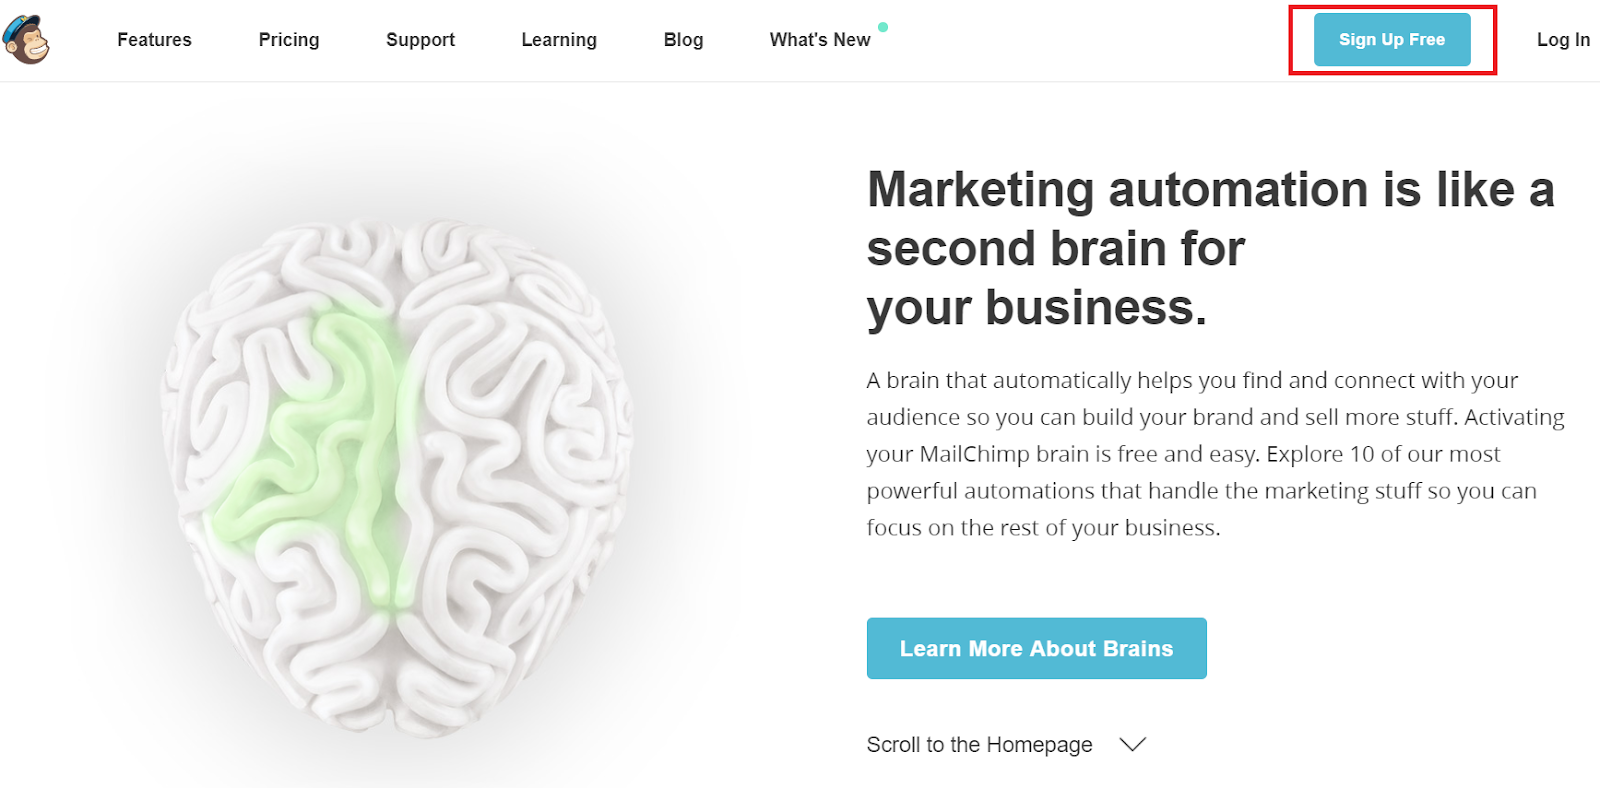
Task: Open What's New in the navigation bar
Action: [820, 40]
